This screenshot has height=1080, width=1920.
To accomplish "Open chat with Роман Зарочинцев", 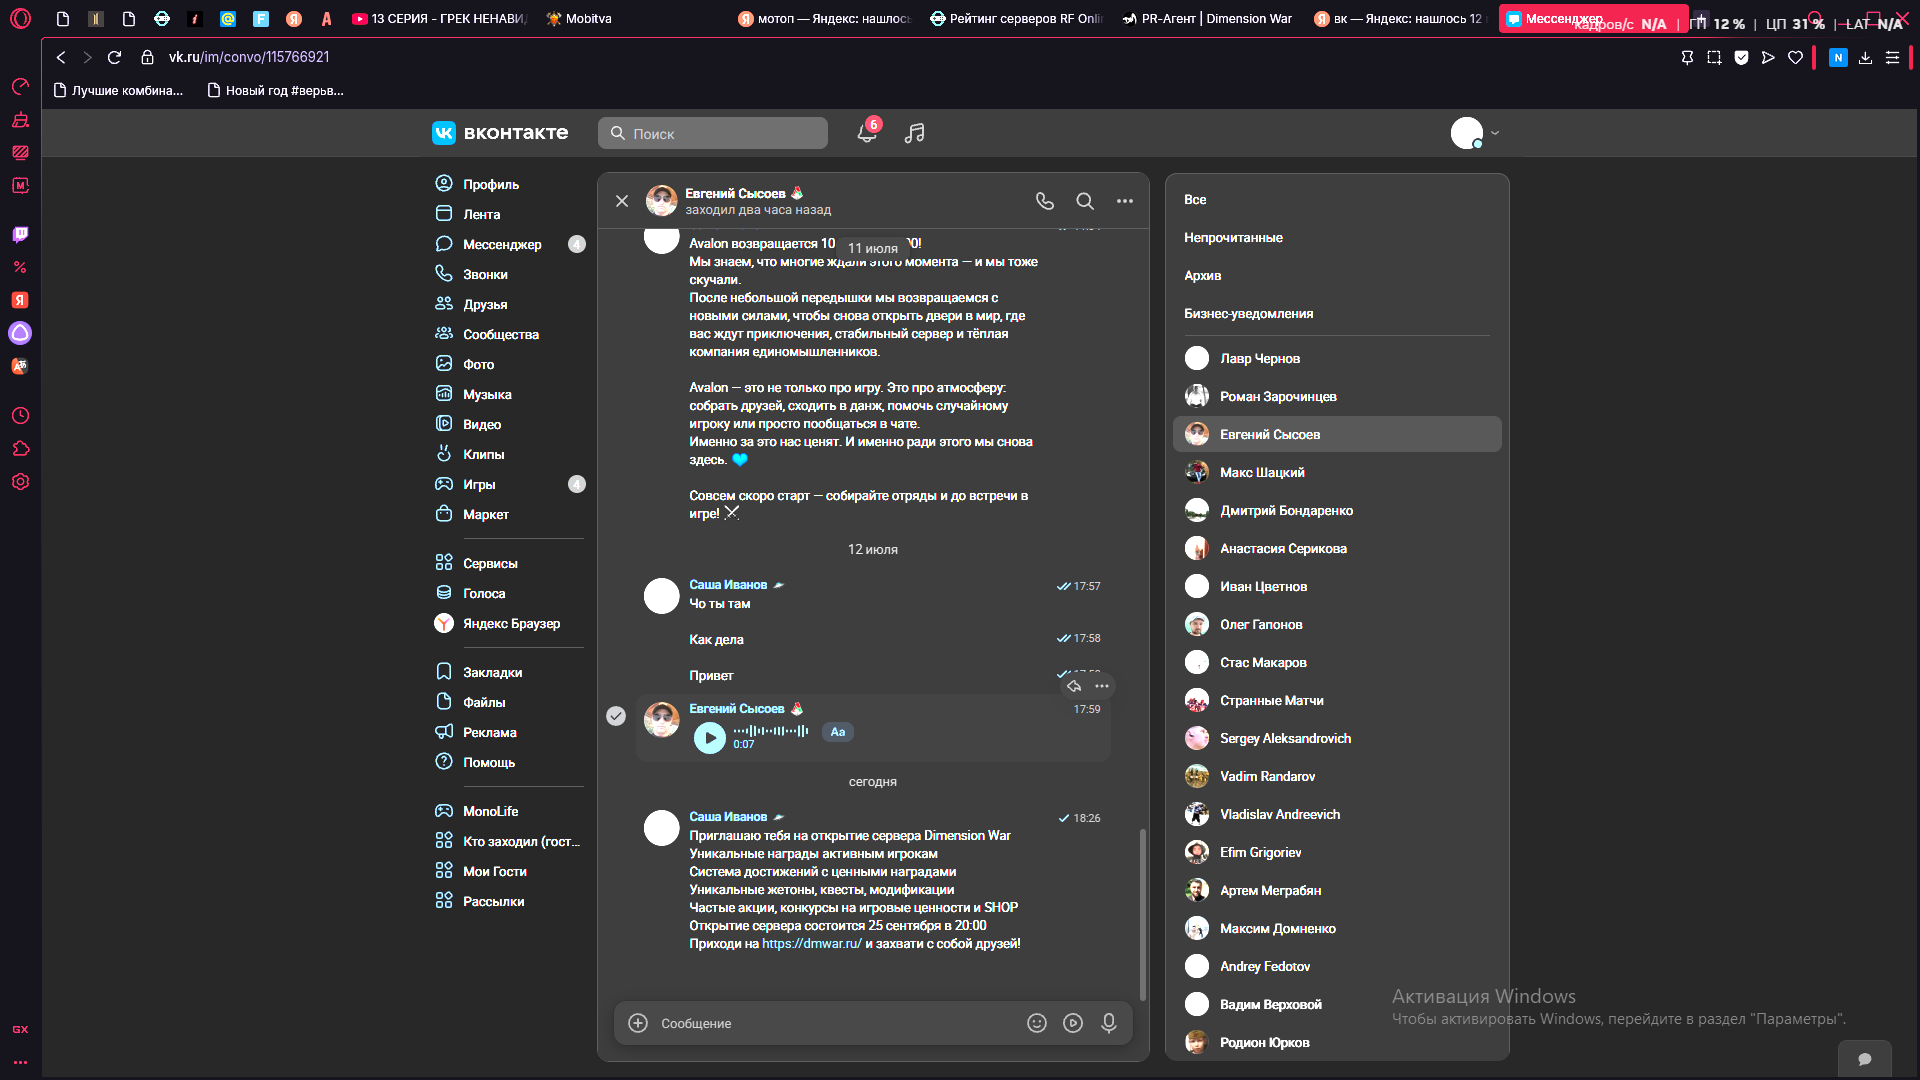I will [1337, 396].
